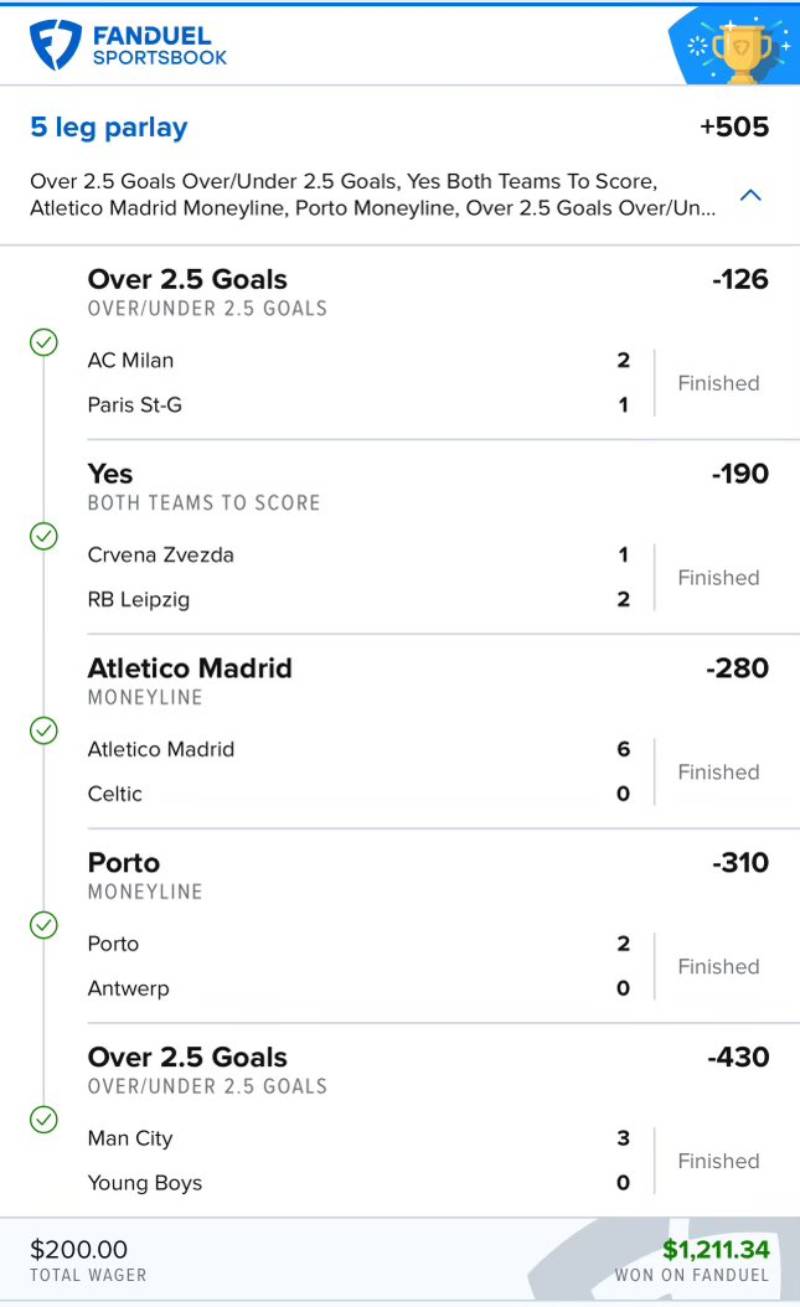Click the 5 leg parlay heading
This screenshot has width=800, height=1307.
tap(109, 127)
